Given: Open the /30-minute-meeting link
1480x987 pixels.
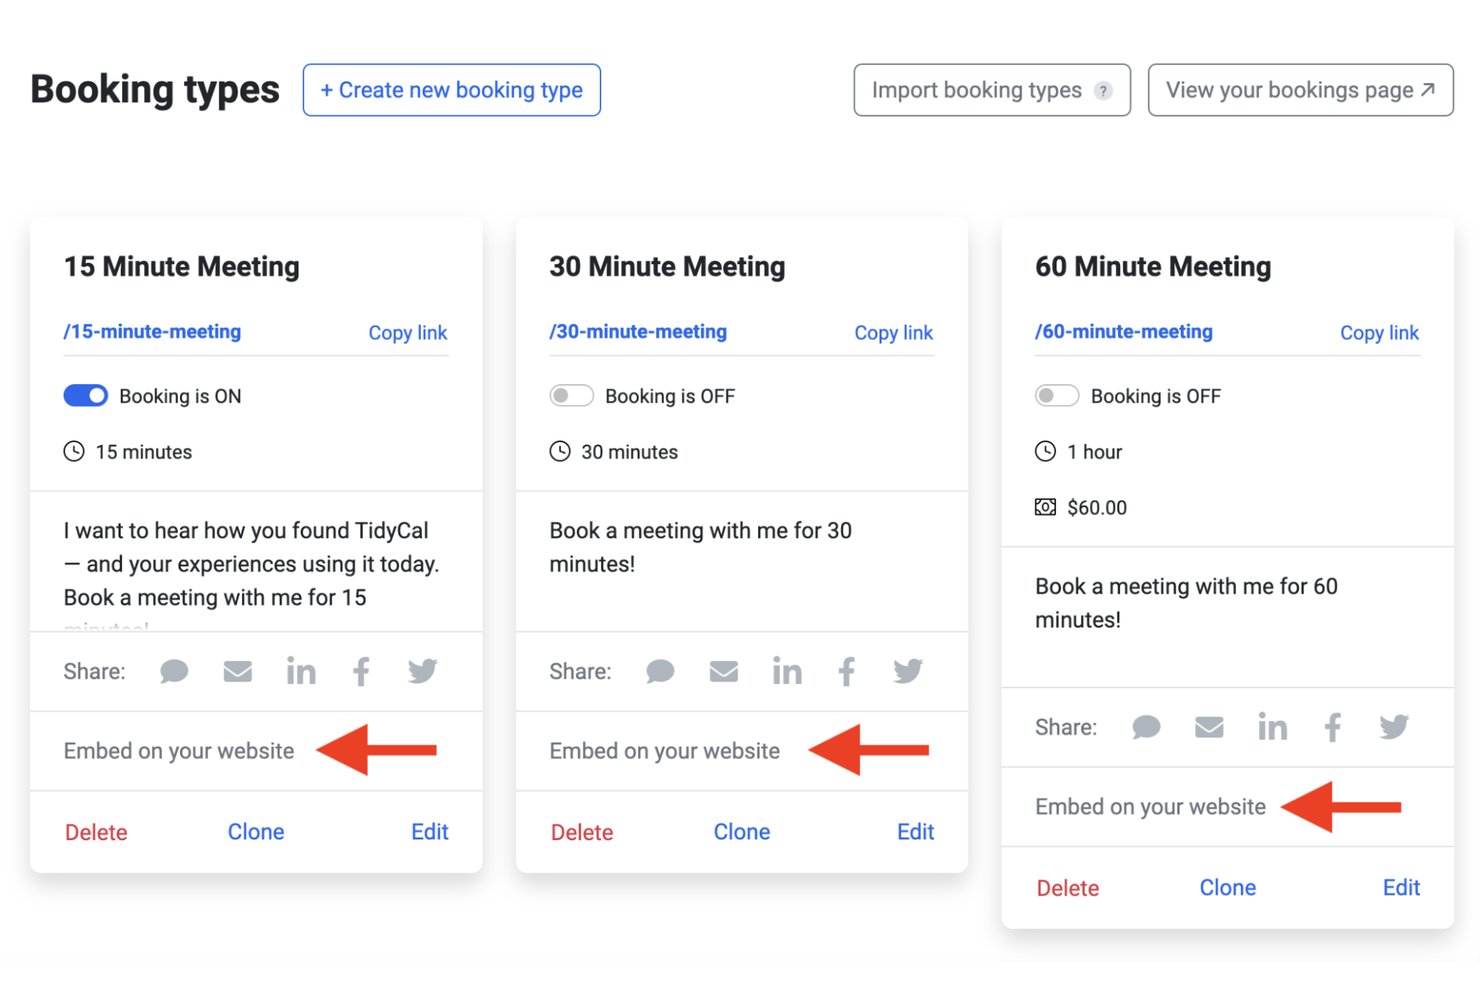Looking at the screenshot, I should pyautogui.click(x=638, y=331).
